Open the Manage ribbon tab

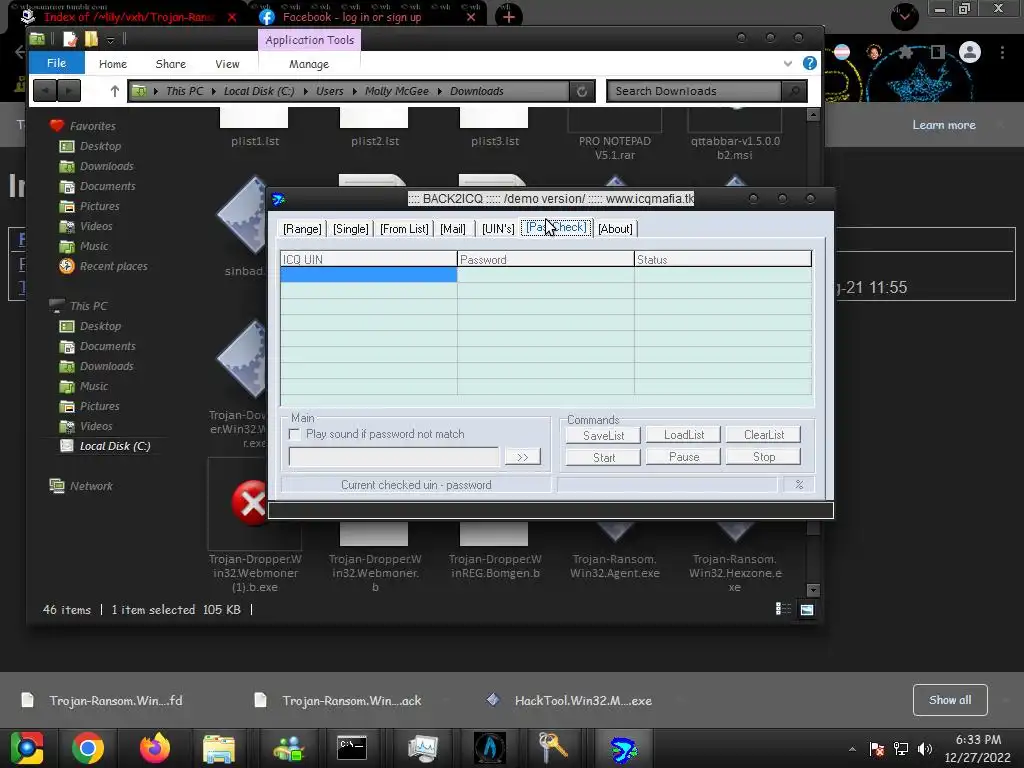click(309, 64)
